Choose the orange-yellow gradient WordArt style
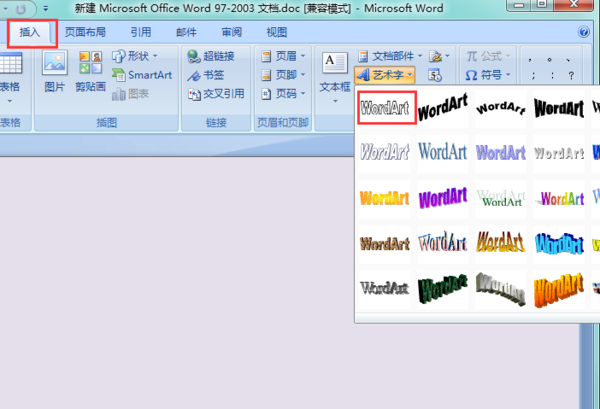This screenshot has height=409, width=600. click(385, 199)
